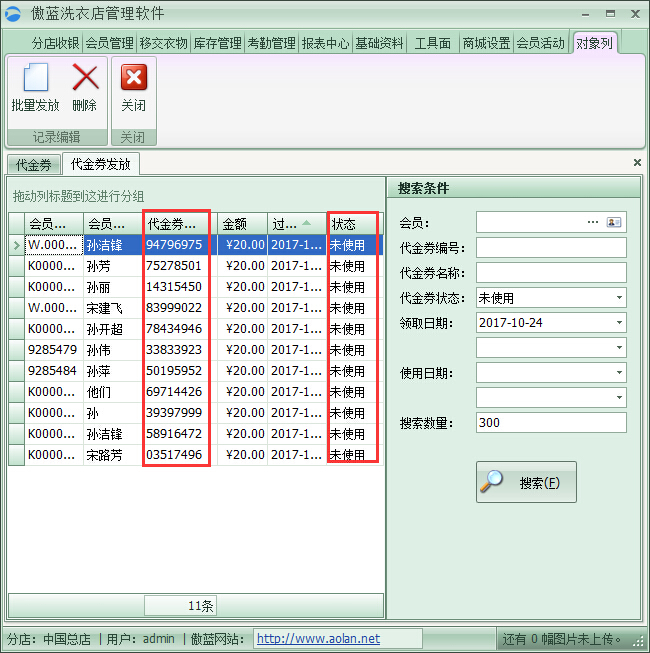Close the 代金券发放 panel with small X
The image size is (650, 653).
[637, 162]
